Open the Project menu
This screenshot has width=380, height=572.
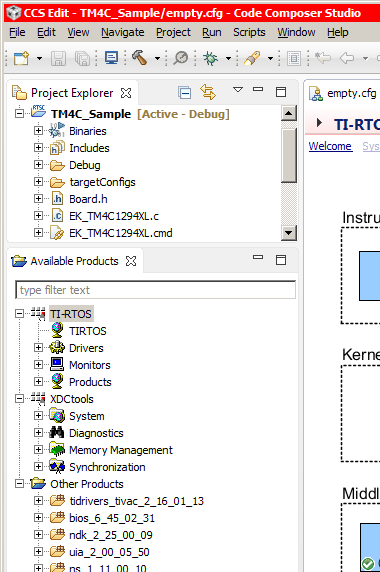[173, 32]
